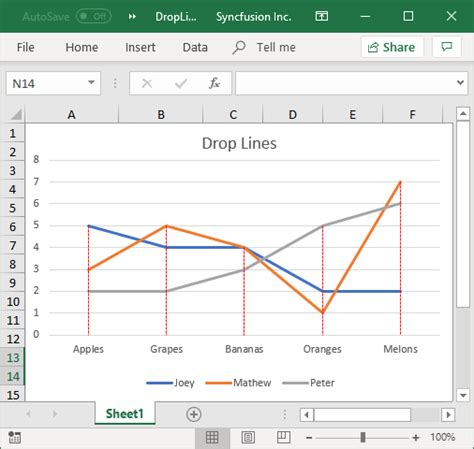Viewport: 474px width, 449px height.
Task: Open macro recording icon in status bar
Action: point(15,437)
